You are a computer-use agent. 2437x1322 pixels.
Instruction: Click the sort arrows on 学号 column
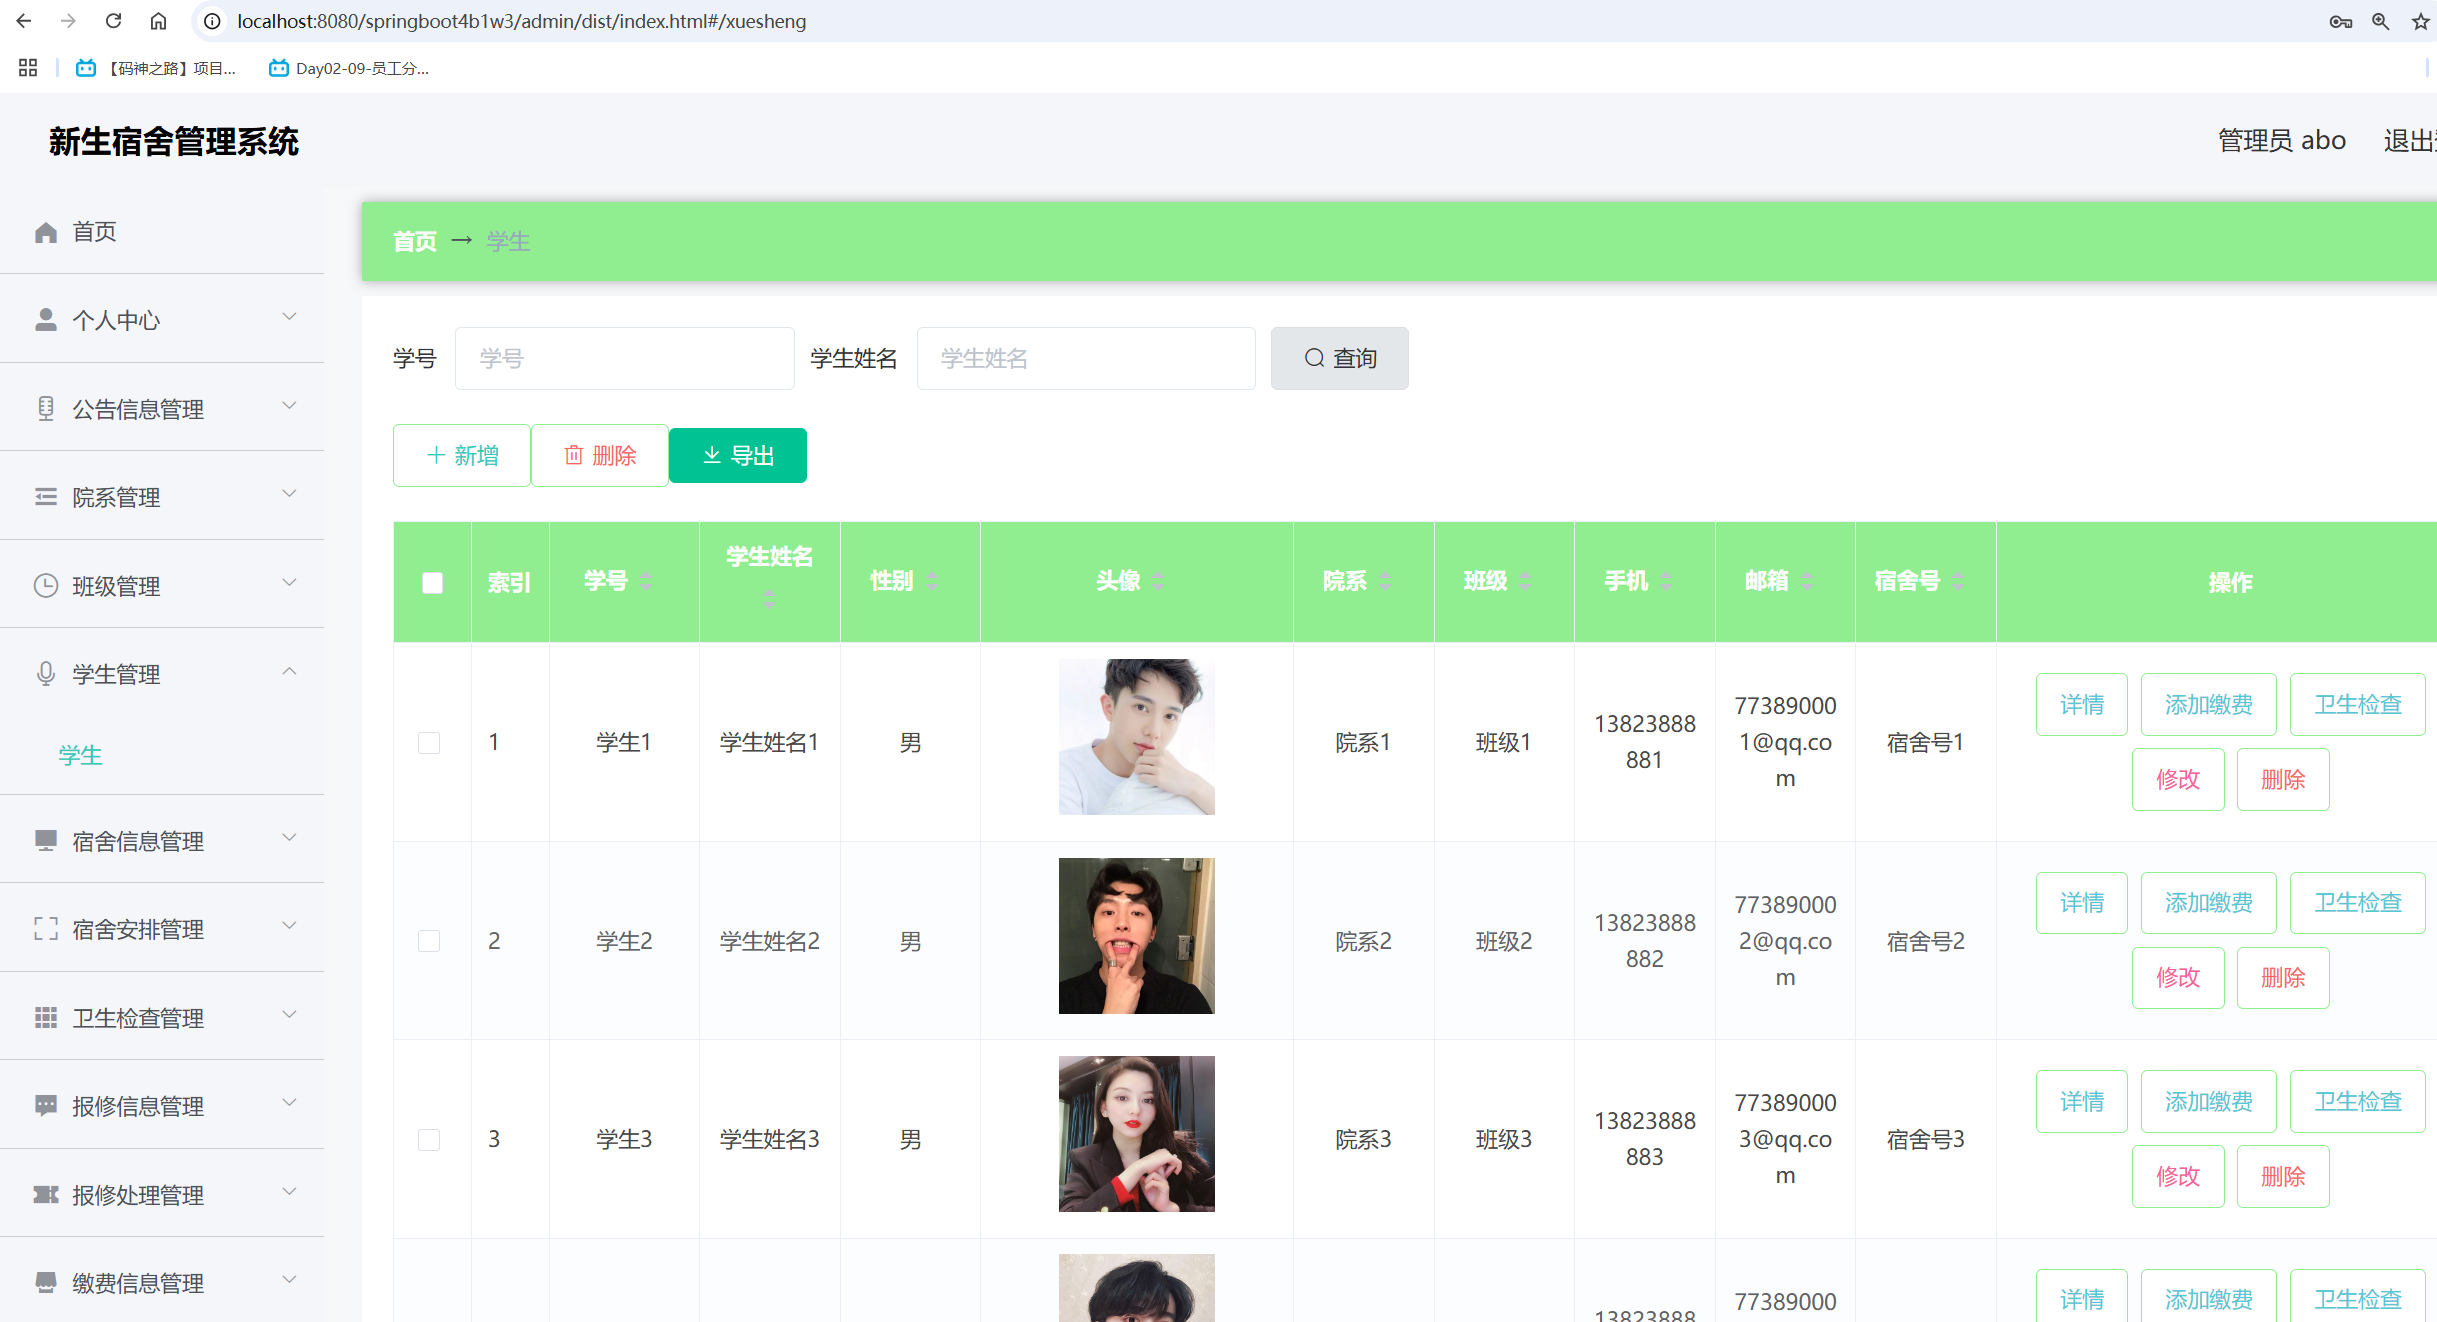tap(646, 581)
